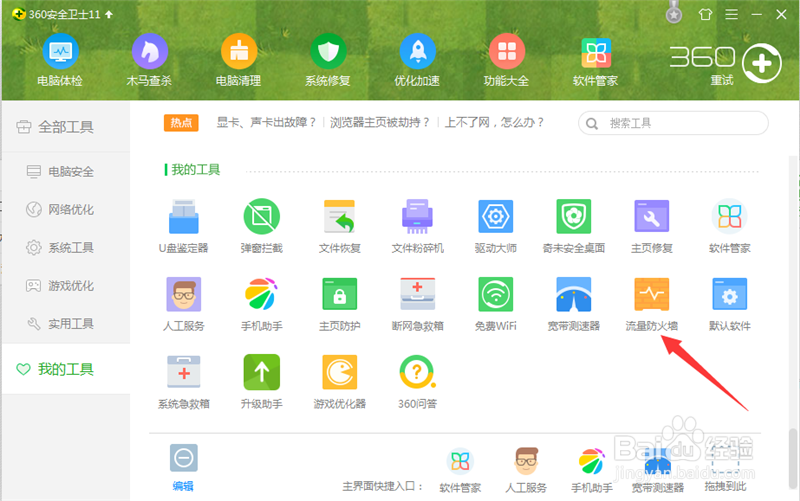Open 手机助手 shortcut in bottom bar

click(x=592, y=471)
